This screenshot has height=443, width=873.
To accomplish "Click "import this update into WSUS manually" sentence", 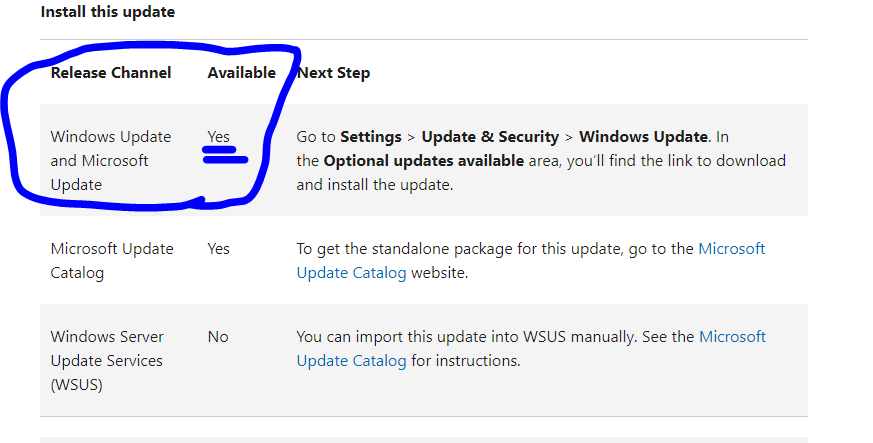I will [x=497, y=337].
